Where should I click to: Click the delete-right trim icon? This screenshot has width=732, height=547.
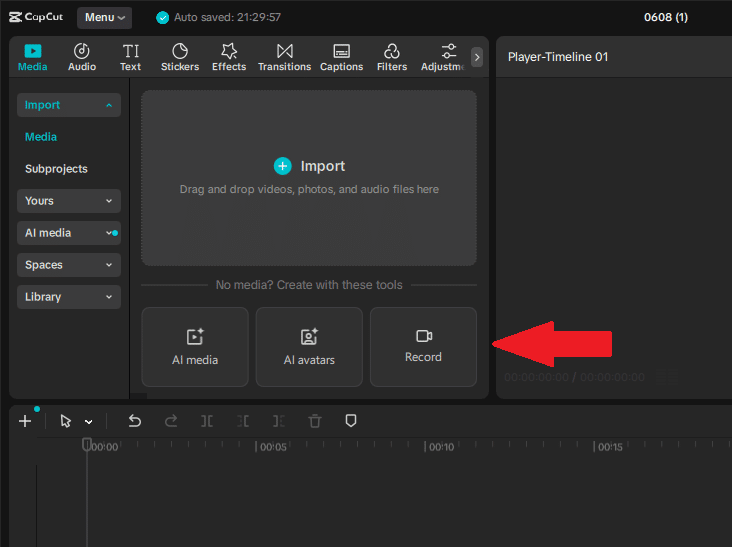(x=279, y=421)
